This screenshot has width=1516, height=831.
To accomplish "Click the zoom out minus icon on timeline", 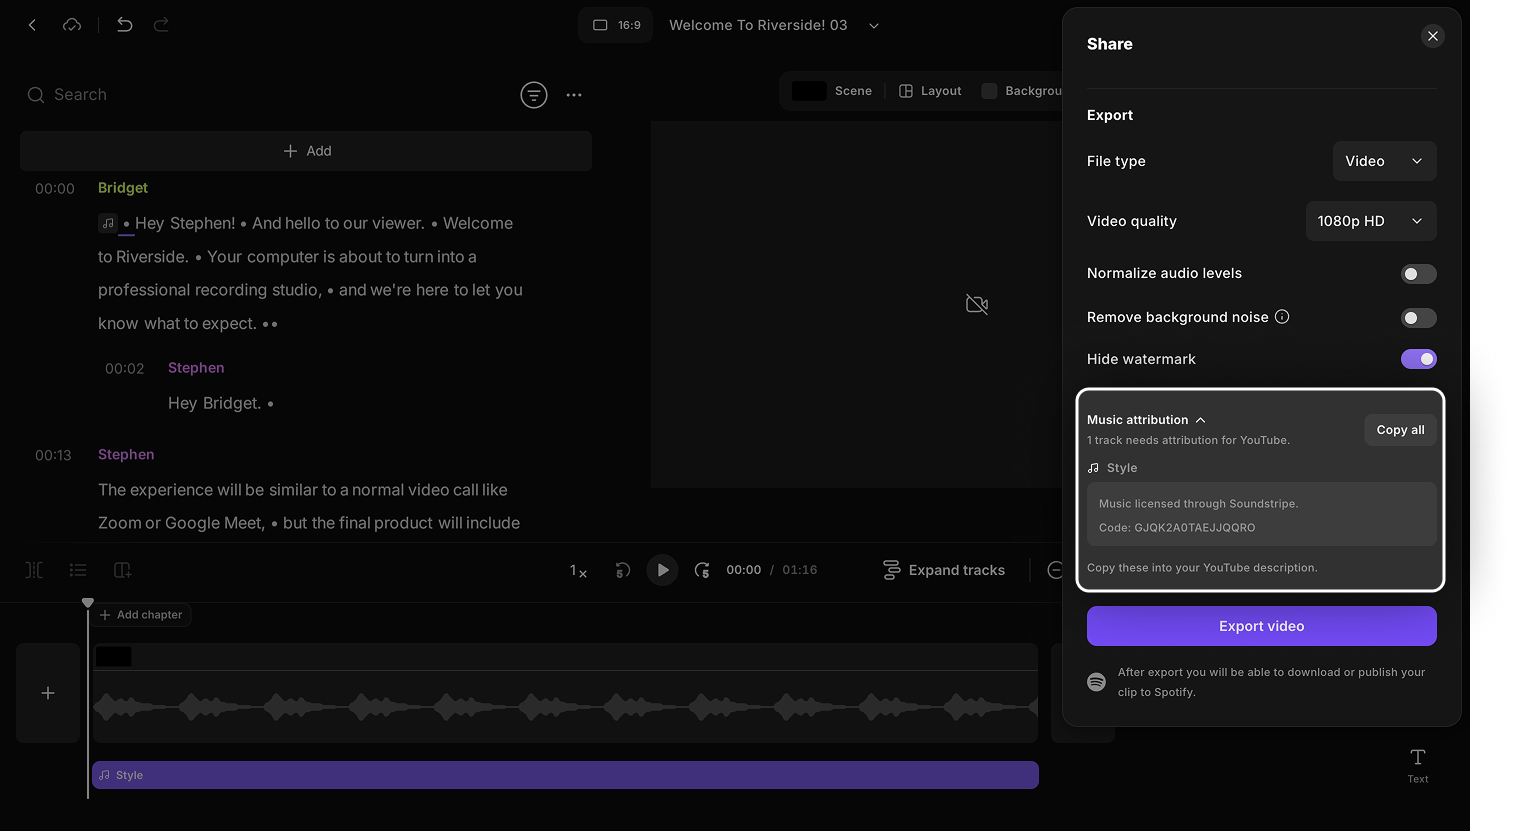I will pyautogui.click(x=1055, y=570).
